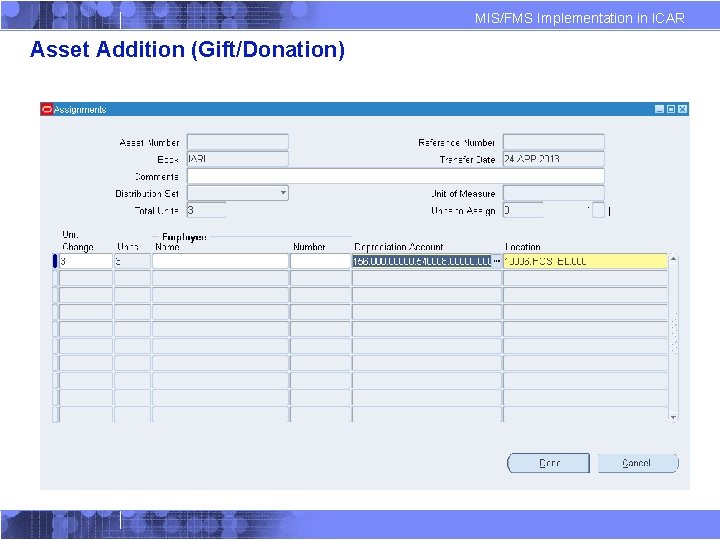The width and height of the screenshot is (720, 540).
Task: Close the Assignments window
Action: (x=682, y=109)
